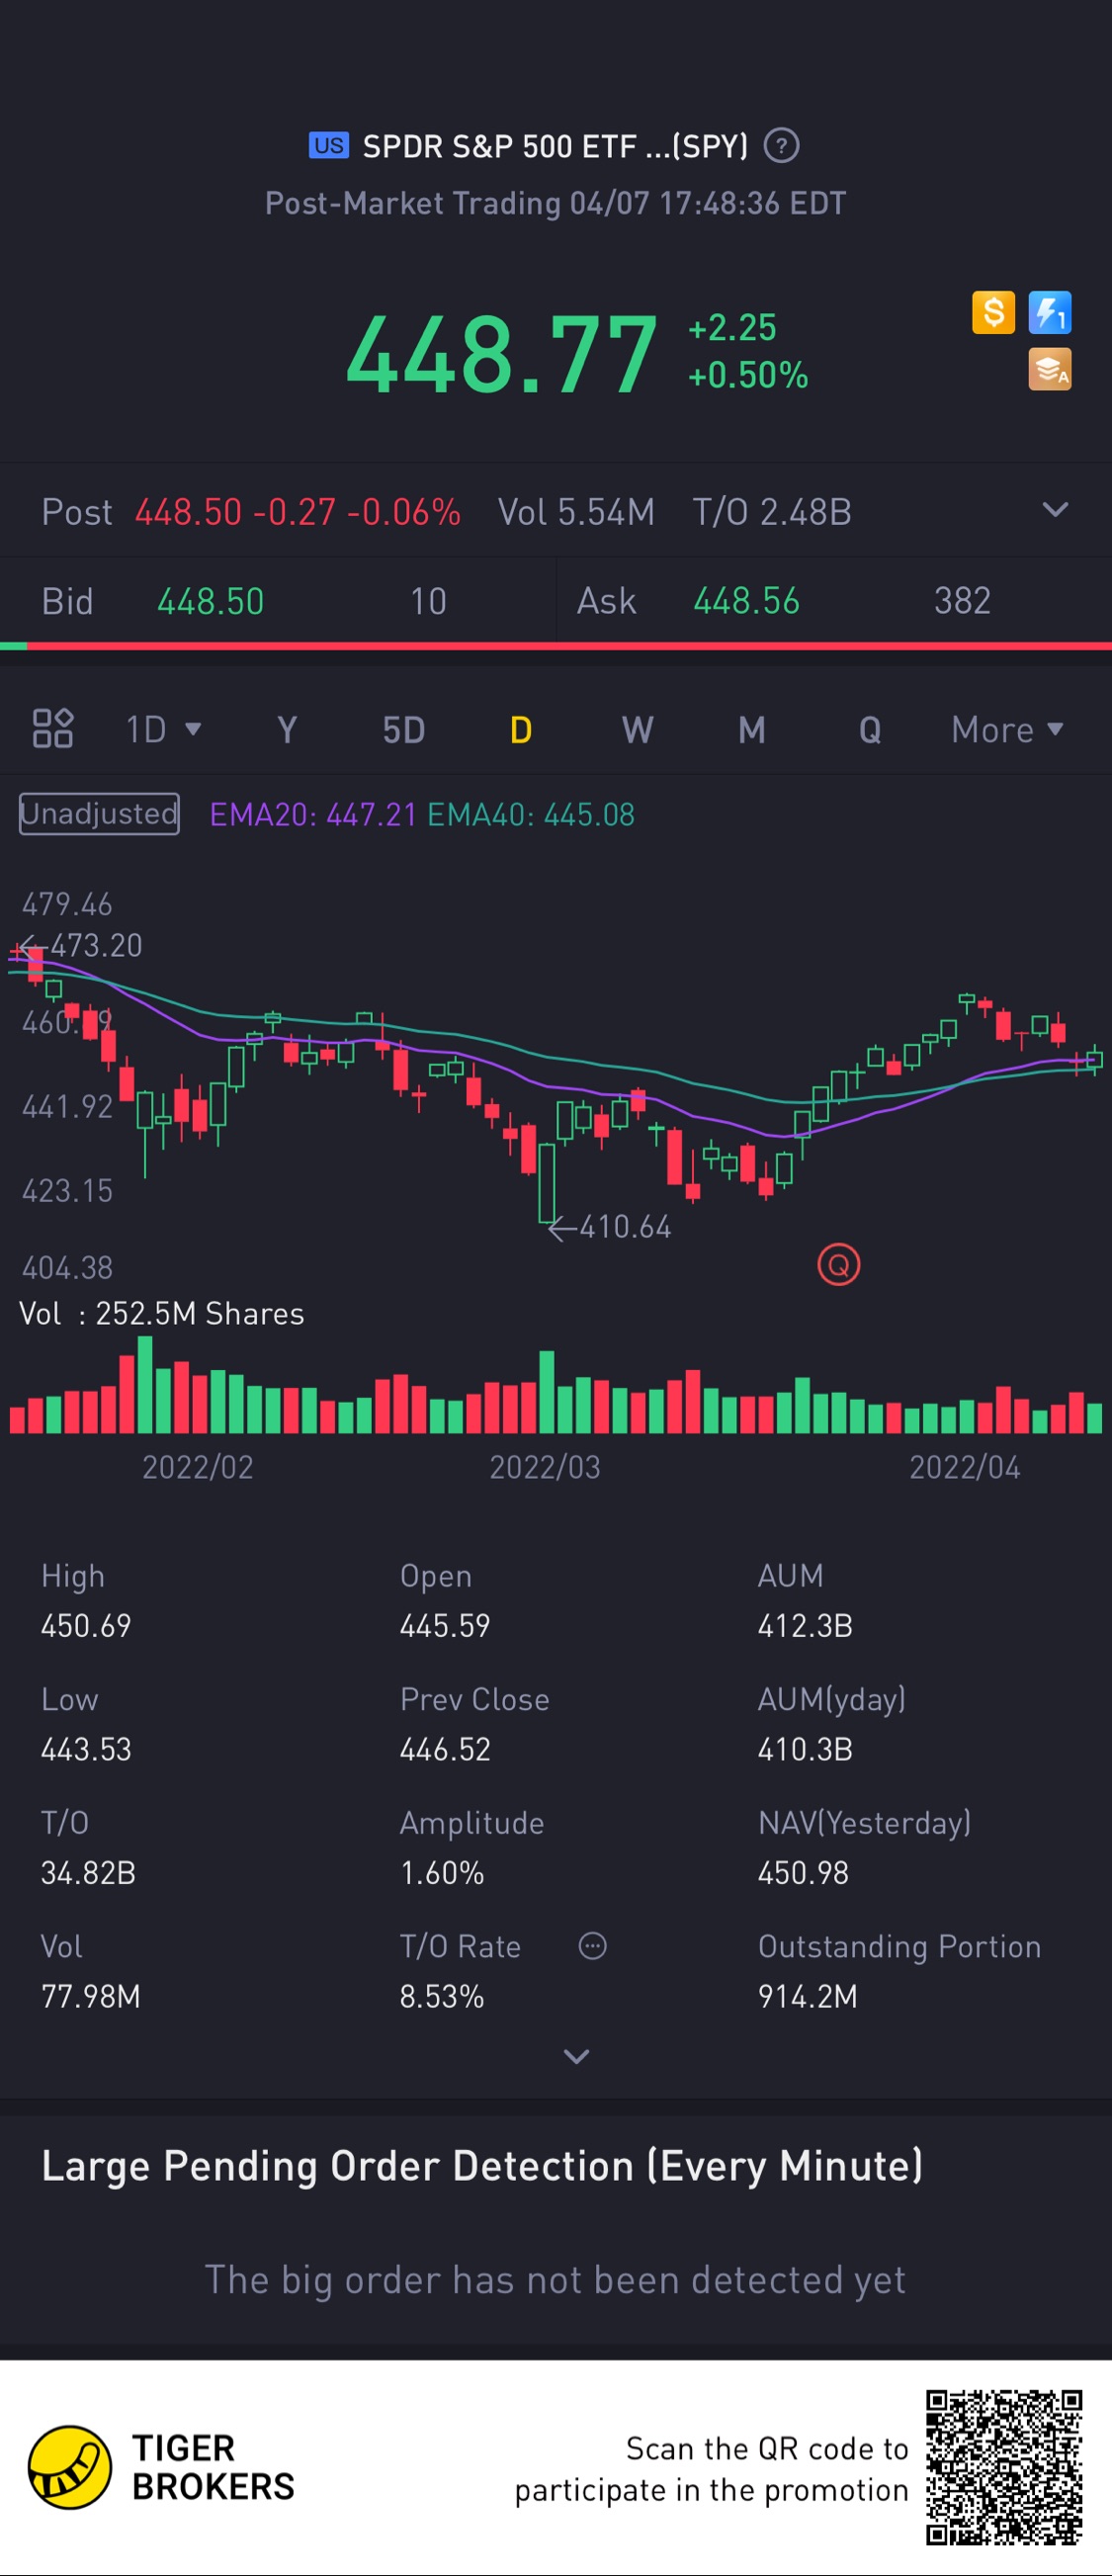Tap the red circled Q marker on chart
Image resolution: width=1112 pixels, height=2576 pixels.
click(x=838, y=1265)
